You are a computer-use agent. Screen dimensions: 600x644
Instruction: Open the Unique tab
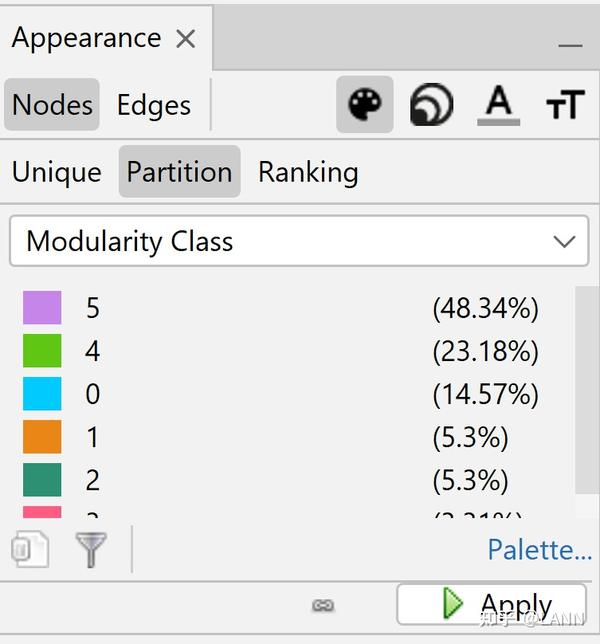(56, 172)
